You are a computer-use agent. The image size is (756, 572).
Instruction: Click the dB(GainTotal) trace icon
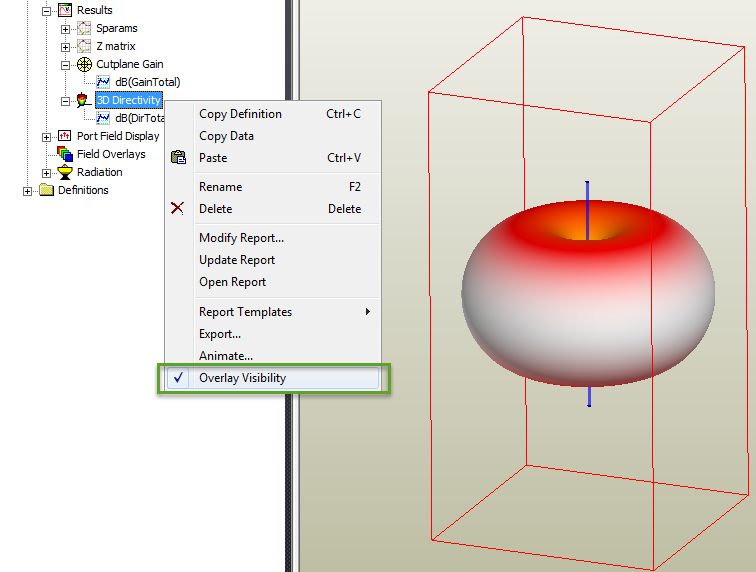click(x=103, y=82)
